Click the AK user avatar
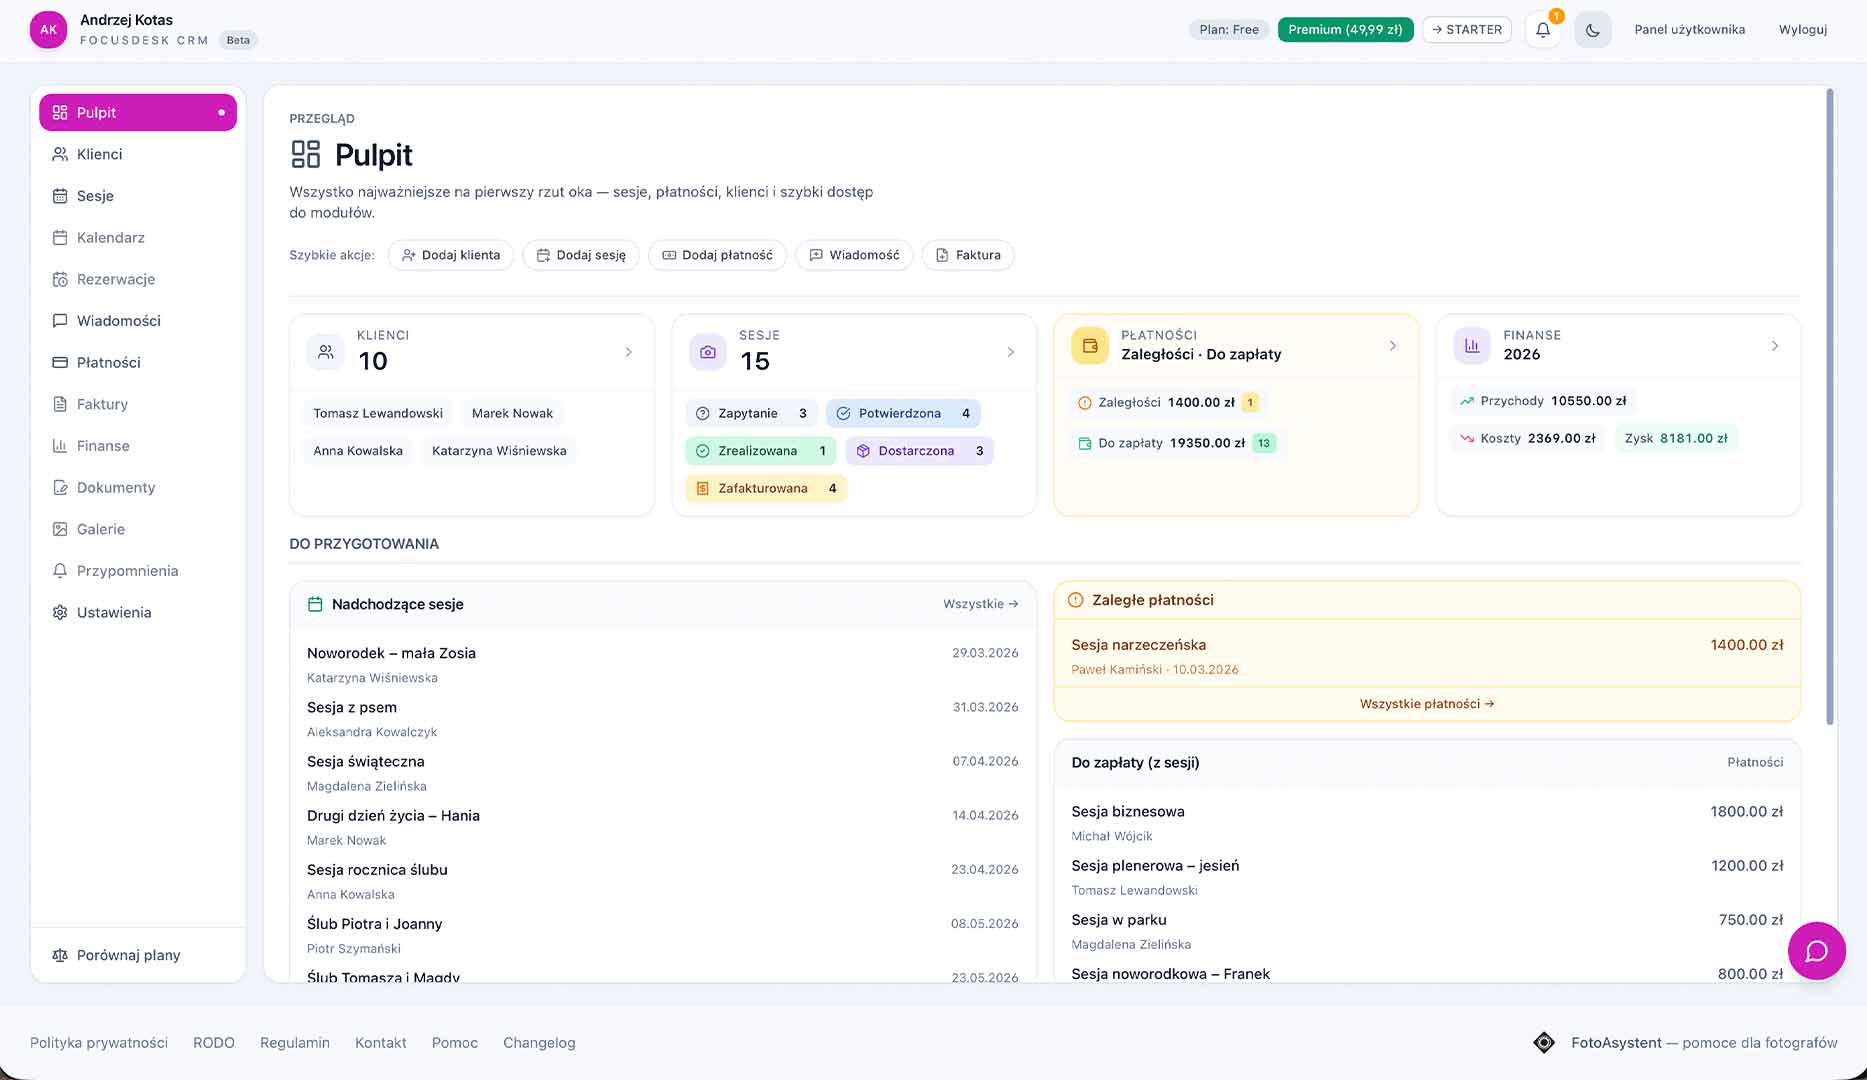The height and width of the screenshot is (1080, 1867). coord(48,30)
